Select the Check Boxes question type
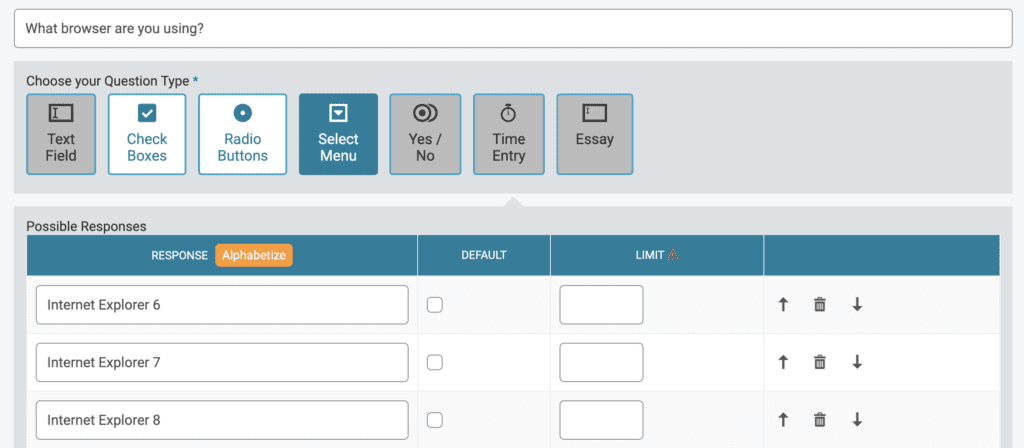The image size is (1024, 448). (x=147, y=135)
